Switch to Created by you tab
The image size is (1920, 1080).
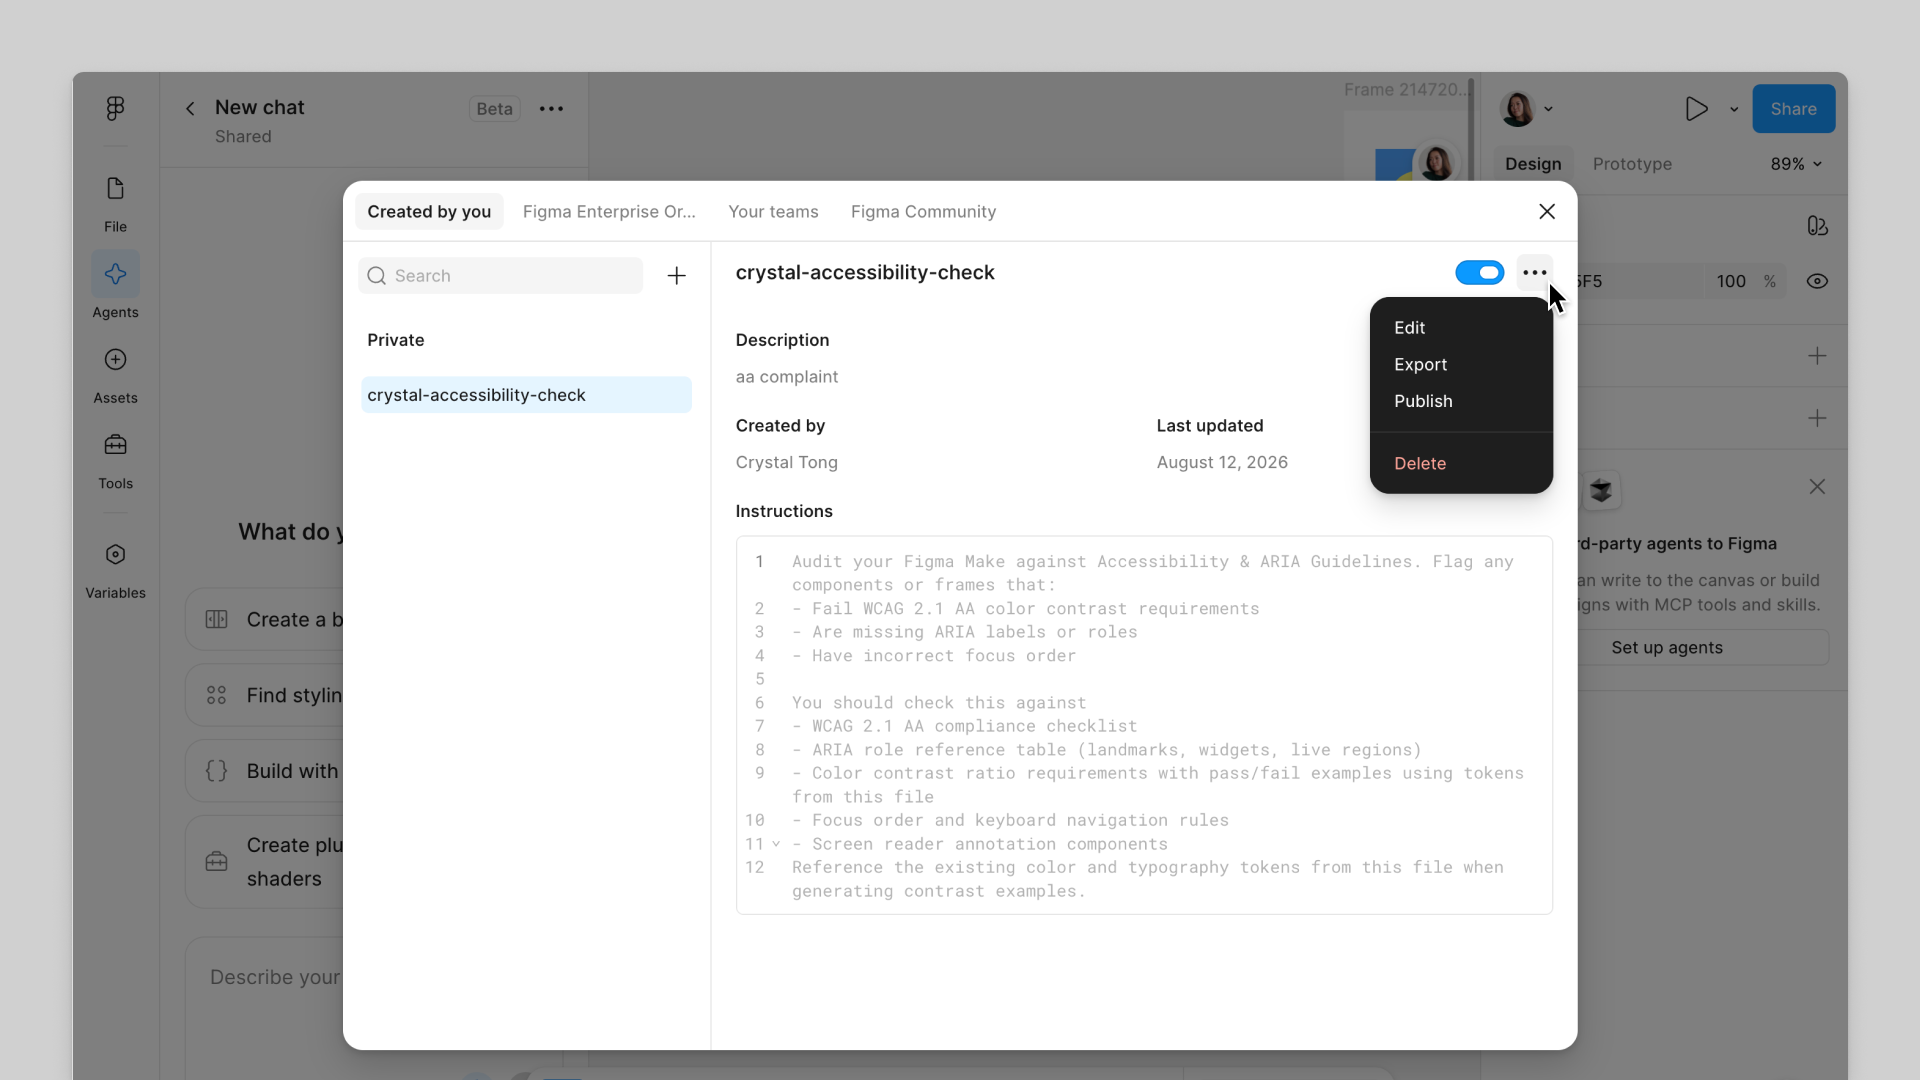point(429,212)
